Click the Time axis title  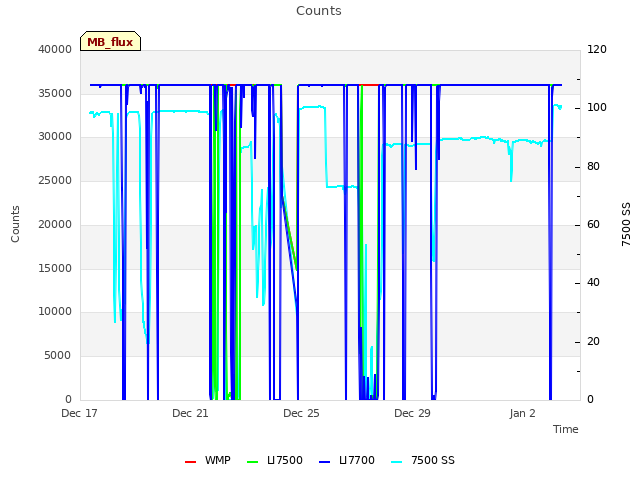coord(566,429)
